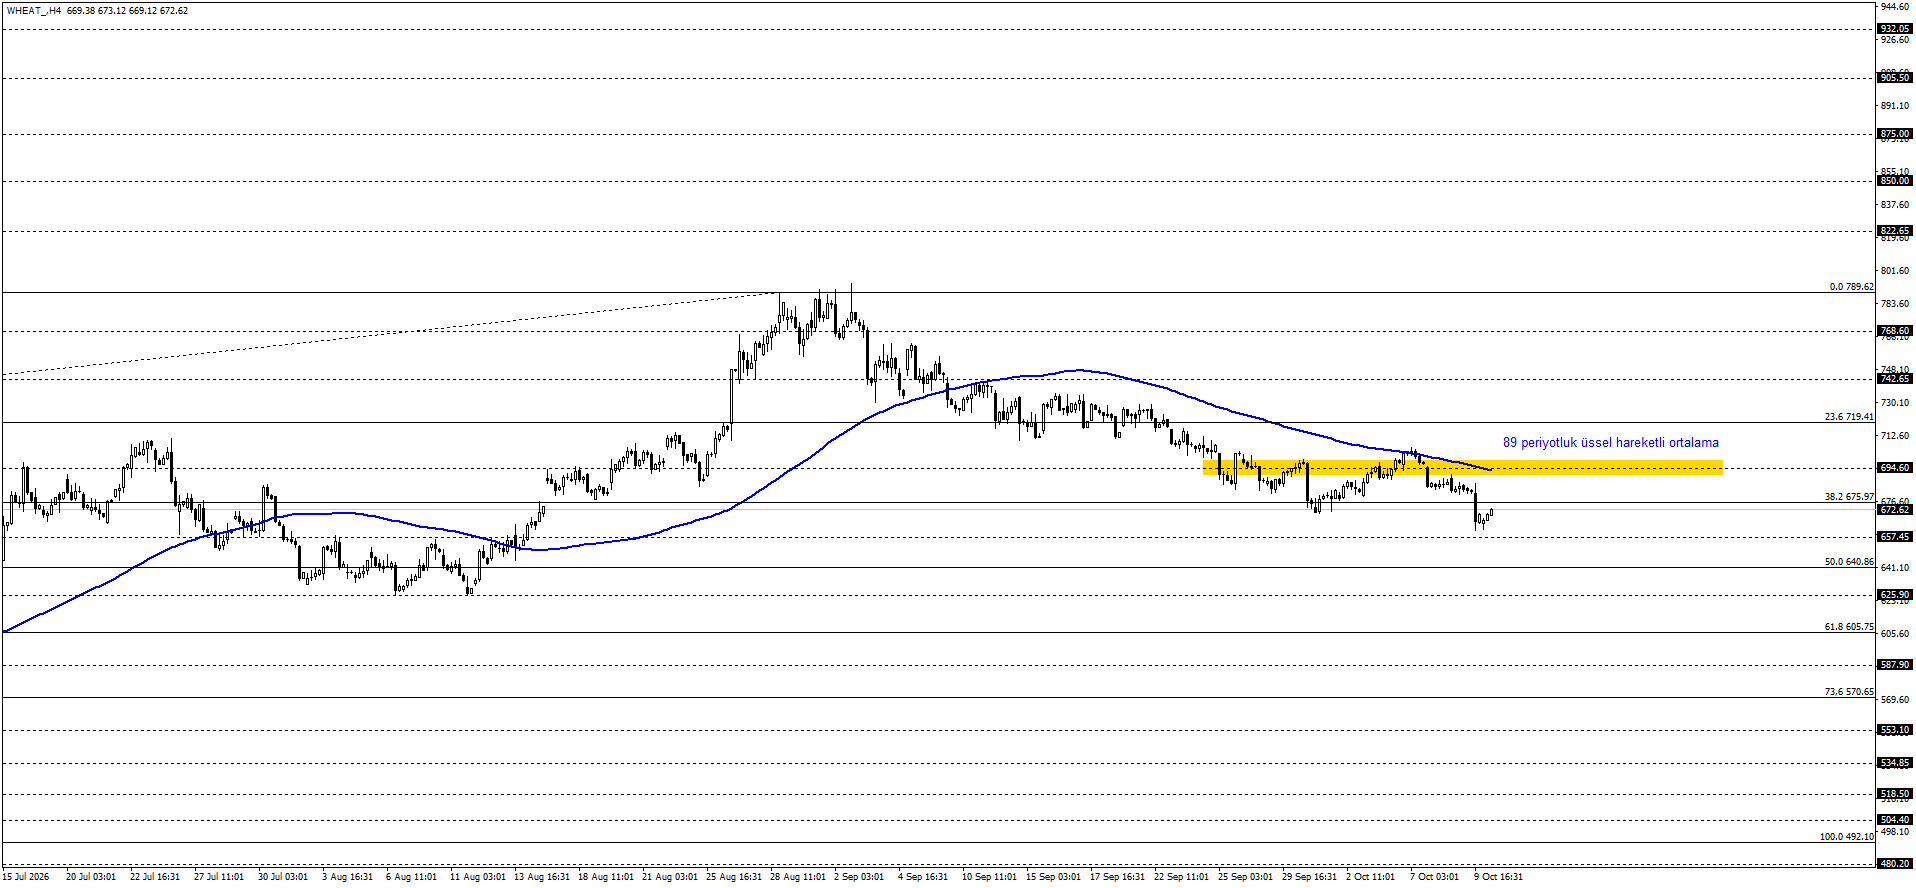Image resolution: width=1916 pixels, height=888 pixels.
Task: Click the 694.60 price level tag
Action: [x=1895, y=468]
